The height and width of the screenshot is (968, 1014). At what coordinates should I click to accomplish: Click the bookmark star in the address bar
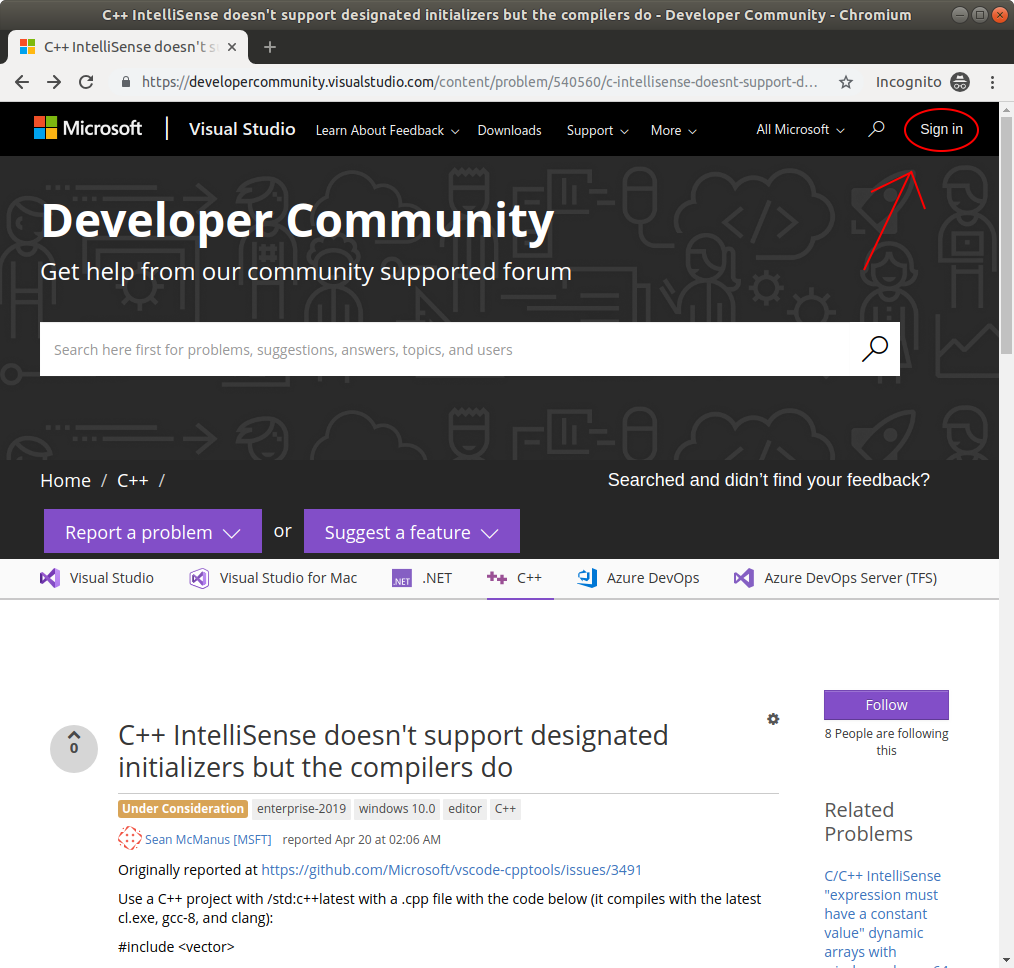coord(845,82)
